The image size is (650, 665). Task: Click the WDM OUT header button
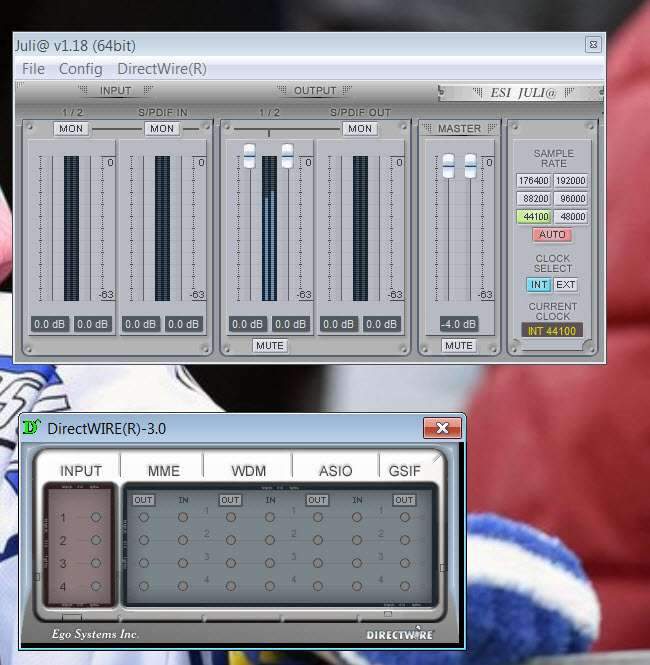(230, 500)
